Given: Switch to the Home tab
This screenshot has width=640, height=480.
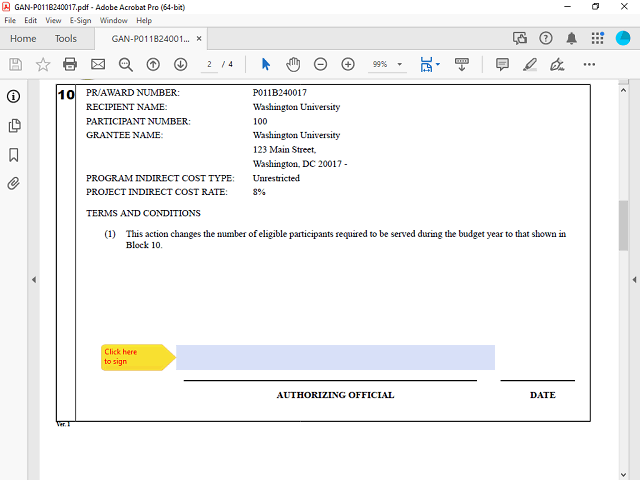Looking at the screenshot, I should click(23, 38).
